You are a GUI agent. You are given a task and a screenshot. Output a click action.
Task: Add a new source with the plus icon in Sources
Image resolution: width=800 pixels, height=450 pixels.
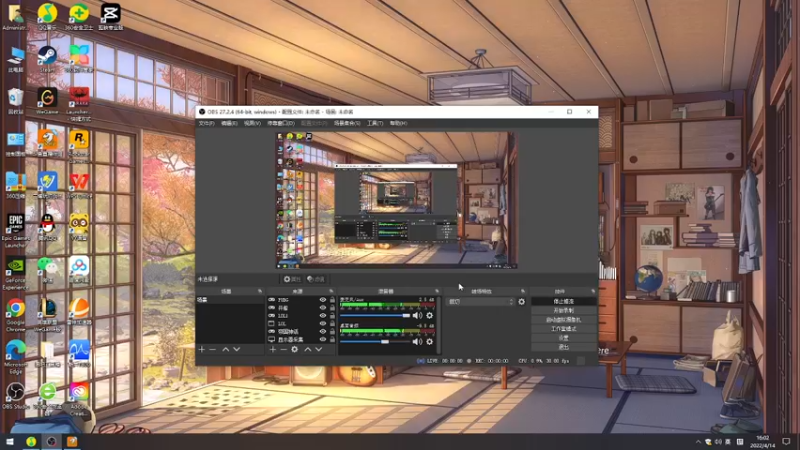point(272,349)
